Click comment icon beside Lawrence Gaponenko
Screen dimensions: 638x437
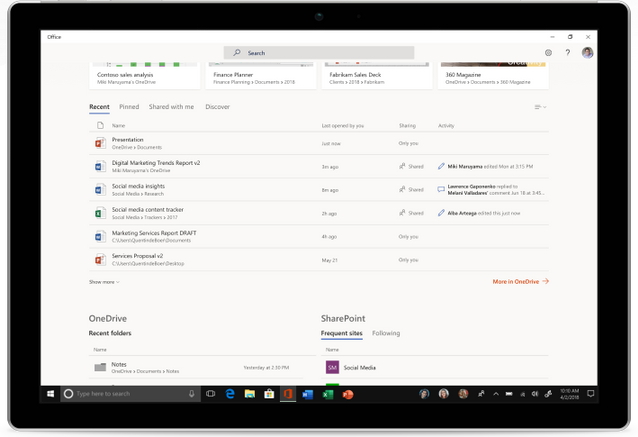pos(441,189)
